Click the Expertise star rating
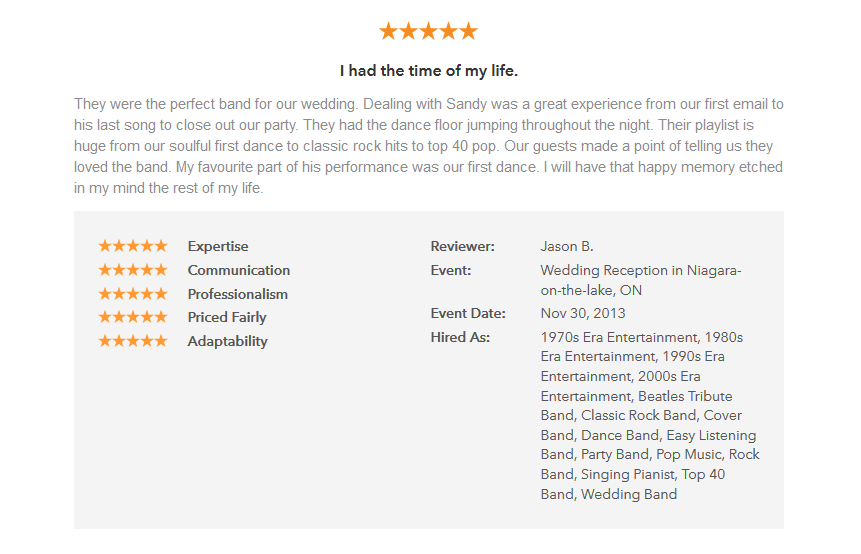Image resolution: width=861 pixels, height=554 pixels. (x=133, y=246)
